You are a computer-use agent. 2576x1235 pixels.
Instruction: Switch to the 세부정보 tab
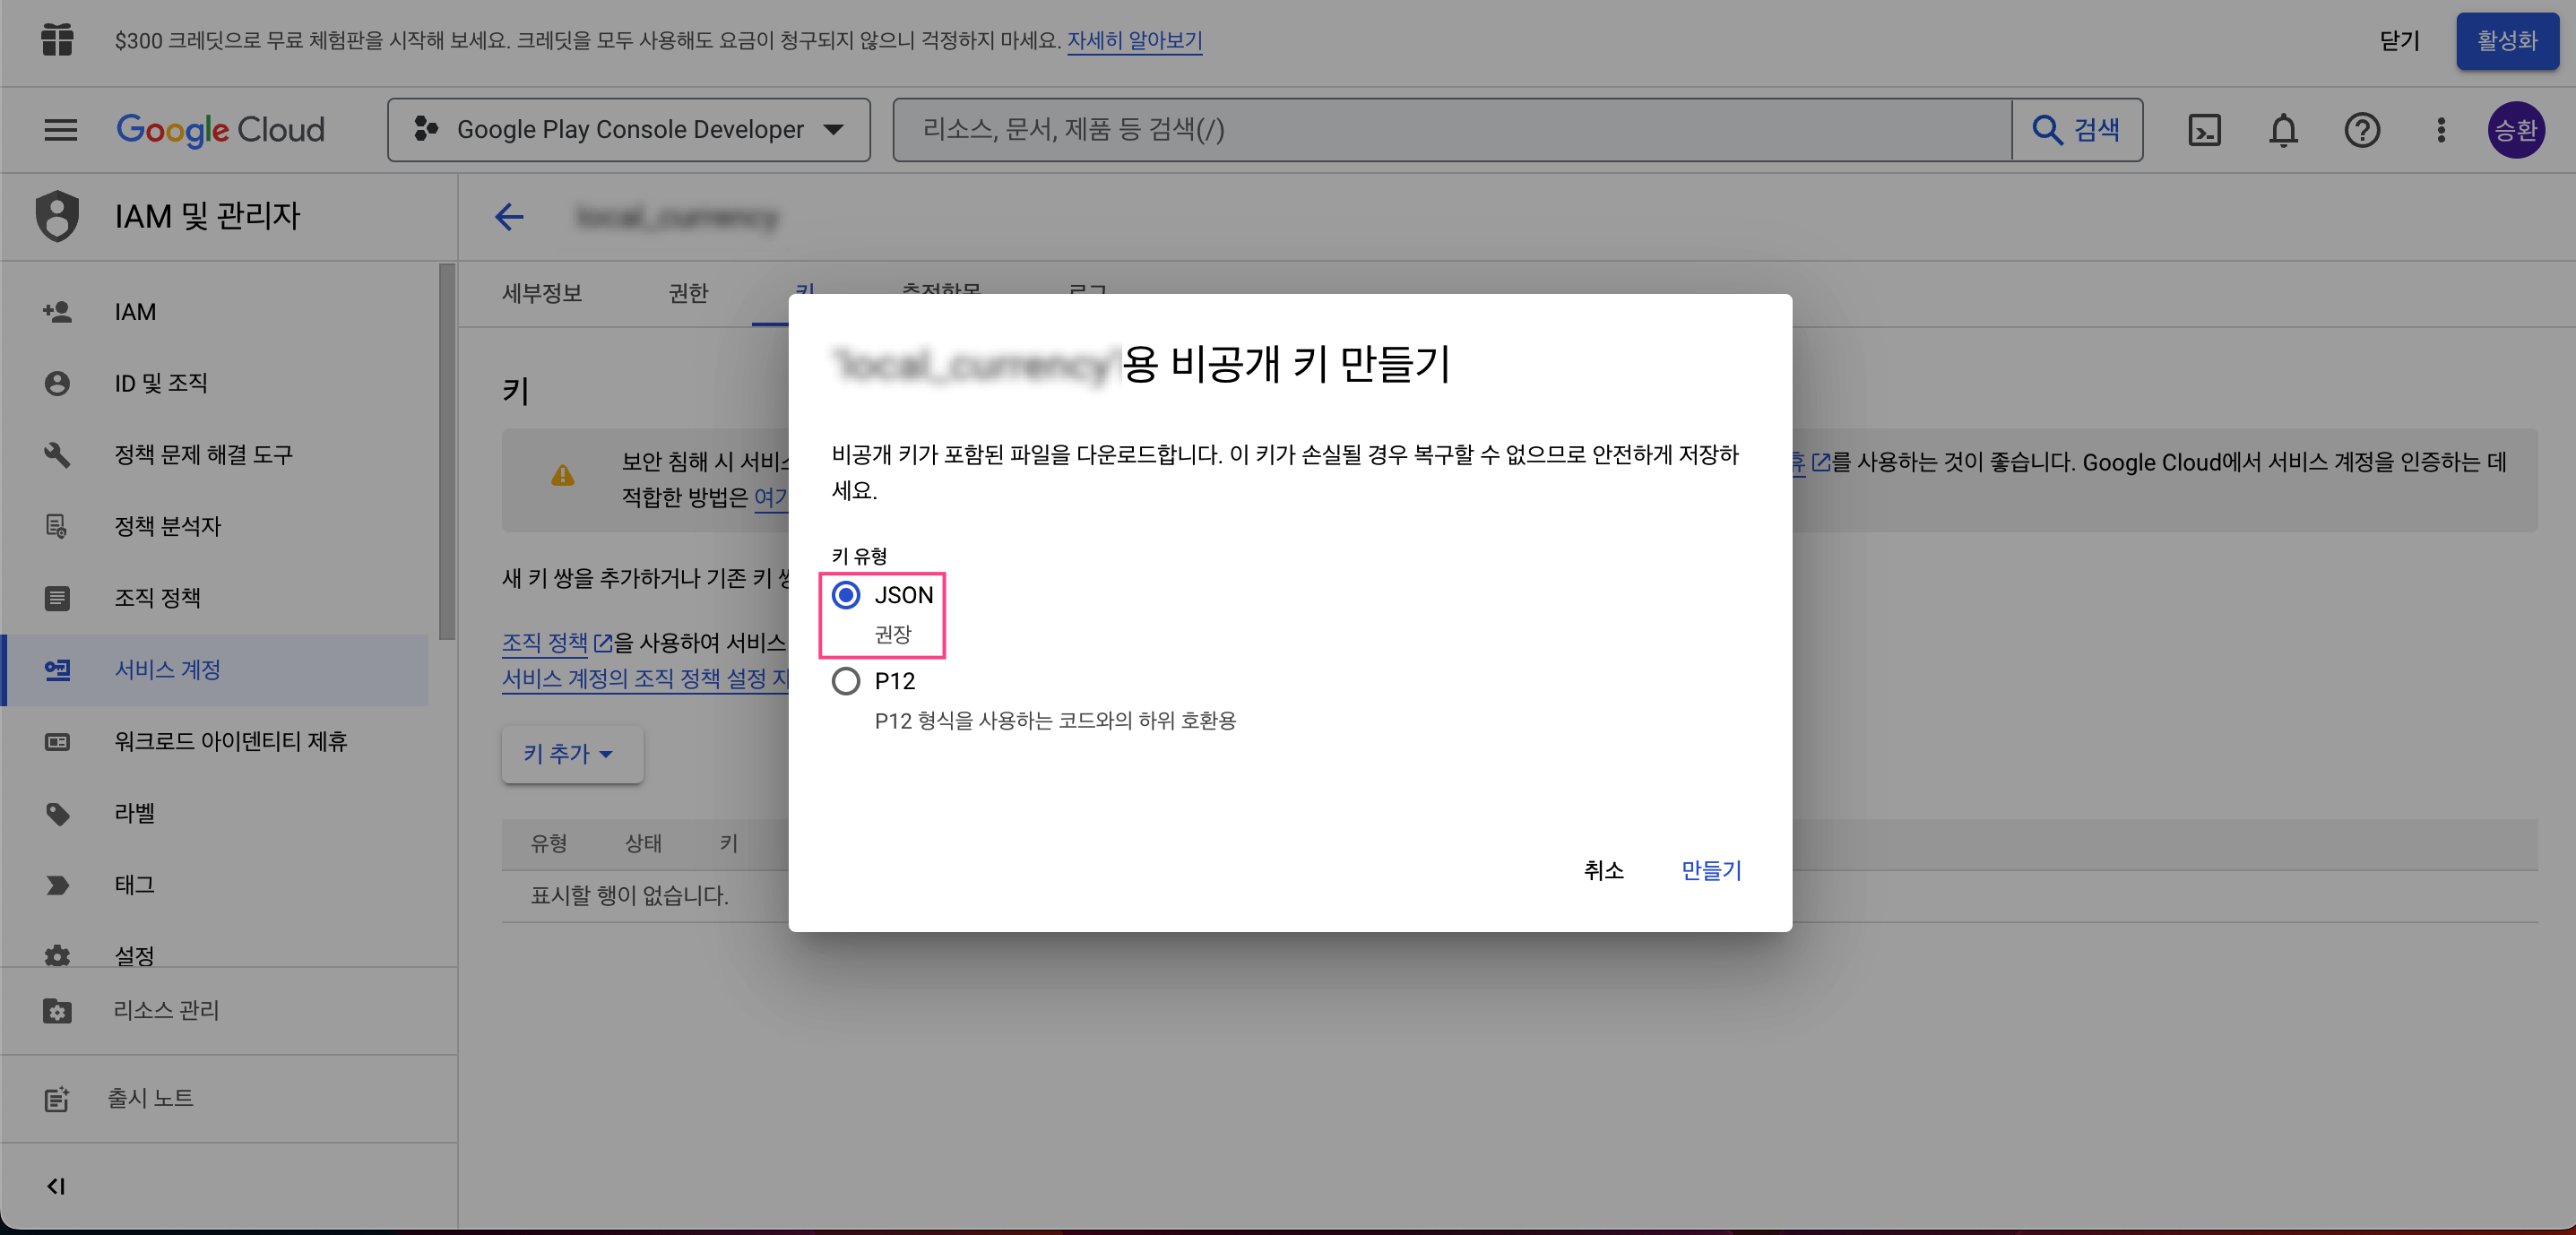(x=542, y=293)
